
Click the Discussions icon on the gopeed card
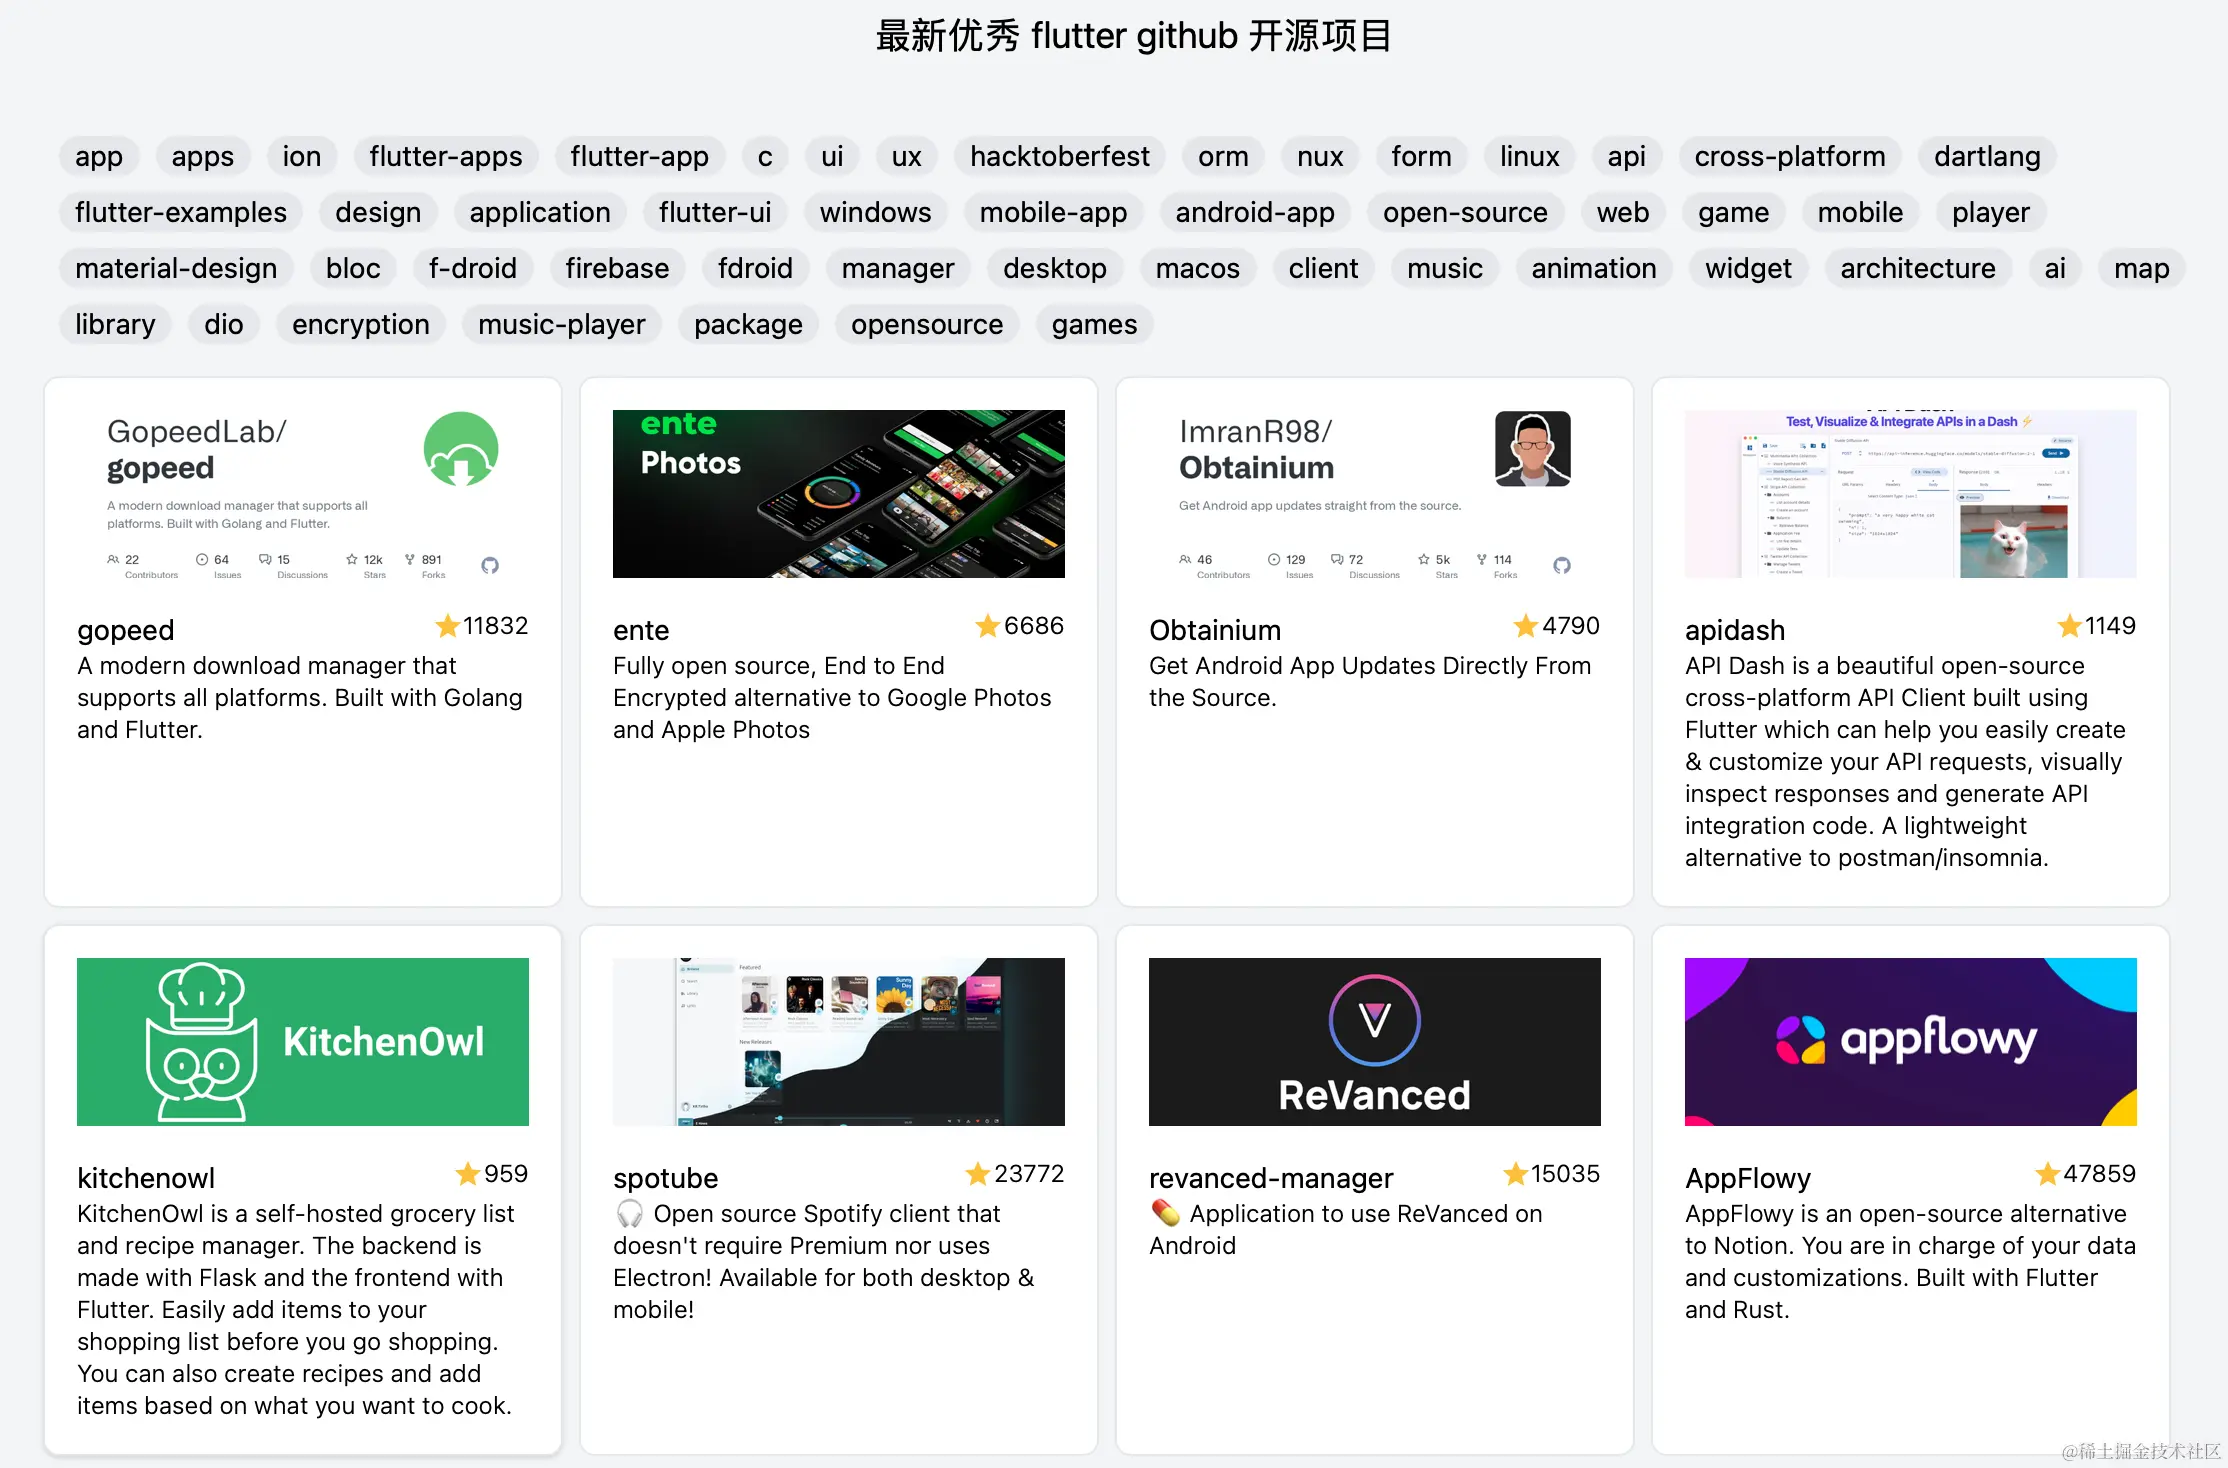pos(264,560)
